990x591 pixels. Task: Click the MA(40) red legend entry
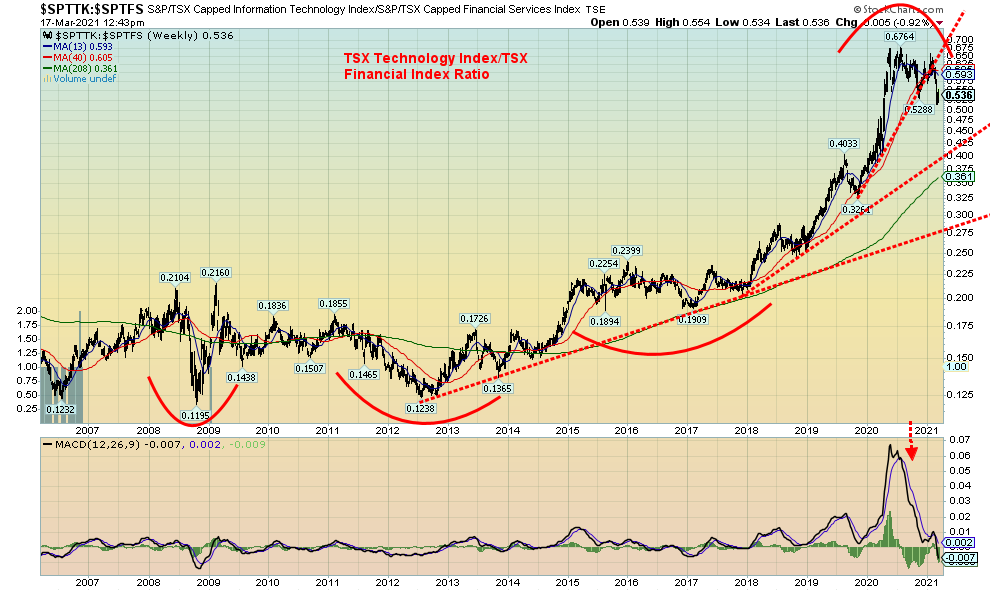click(78, 55)
